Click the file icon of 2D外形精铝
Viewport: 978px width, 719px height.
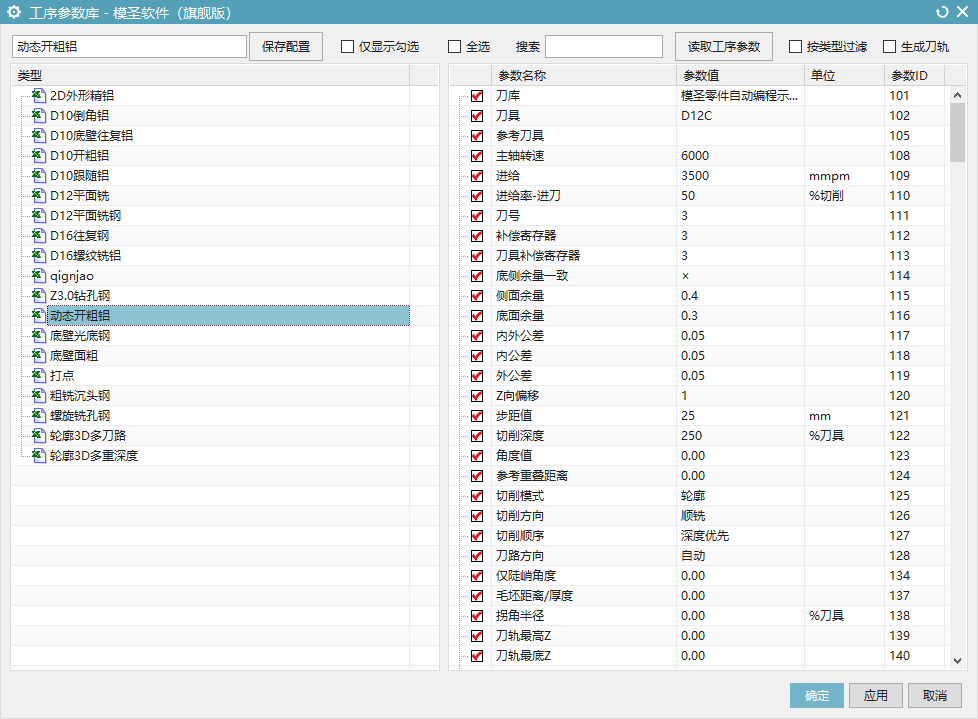tap(39, 95)
